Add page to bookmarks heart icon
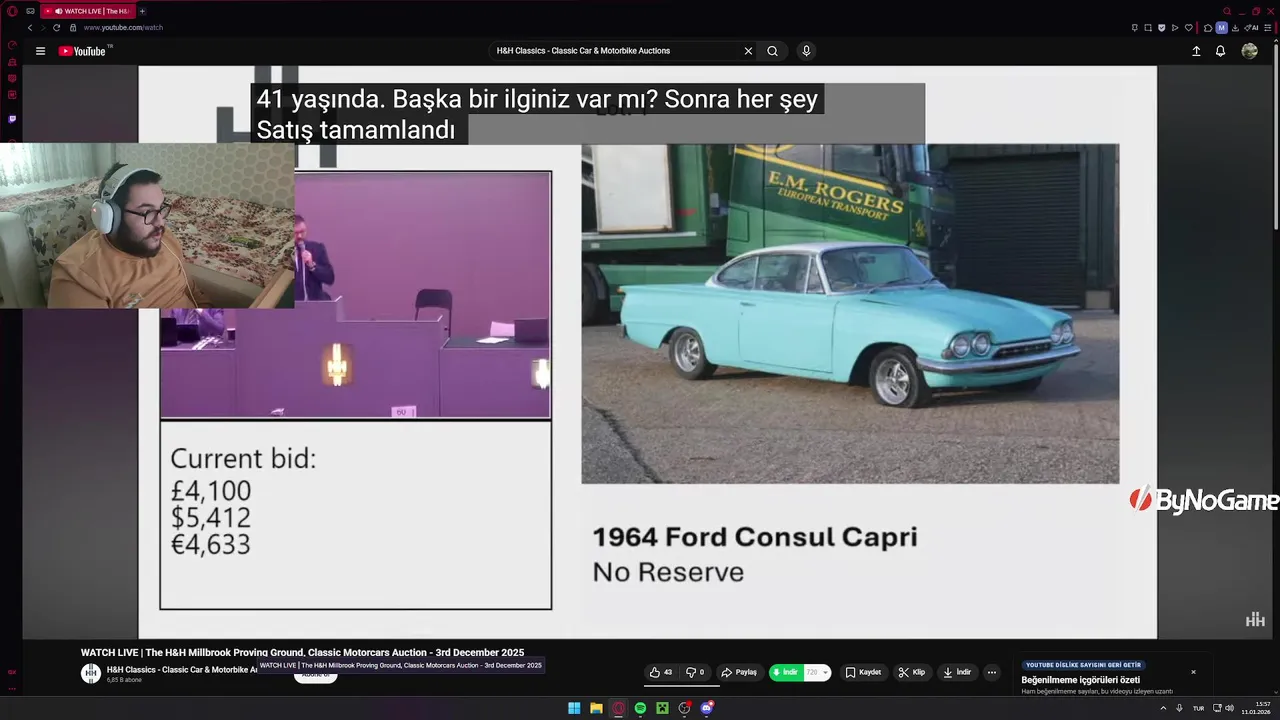 coord(1189,27)
